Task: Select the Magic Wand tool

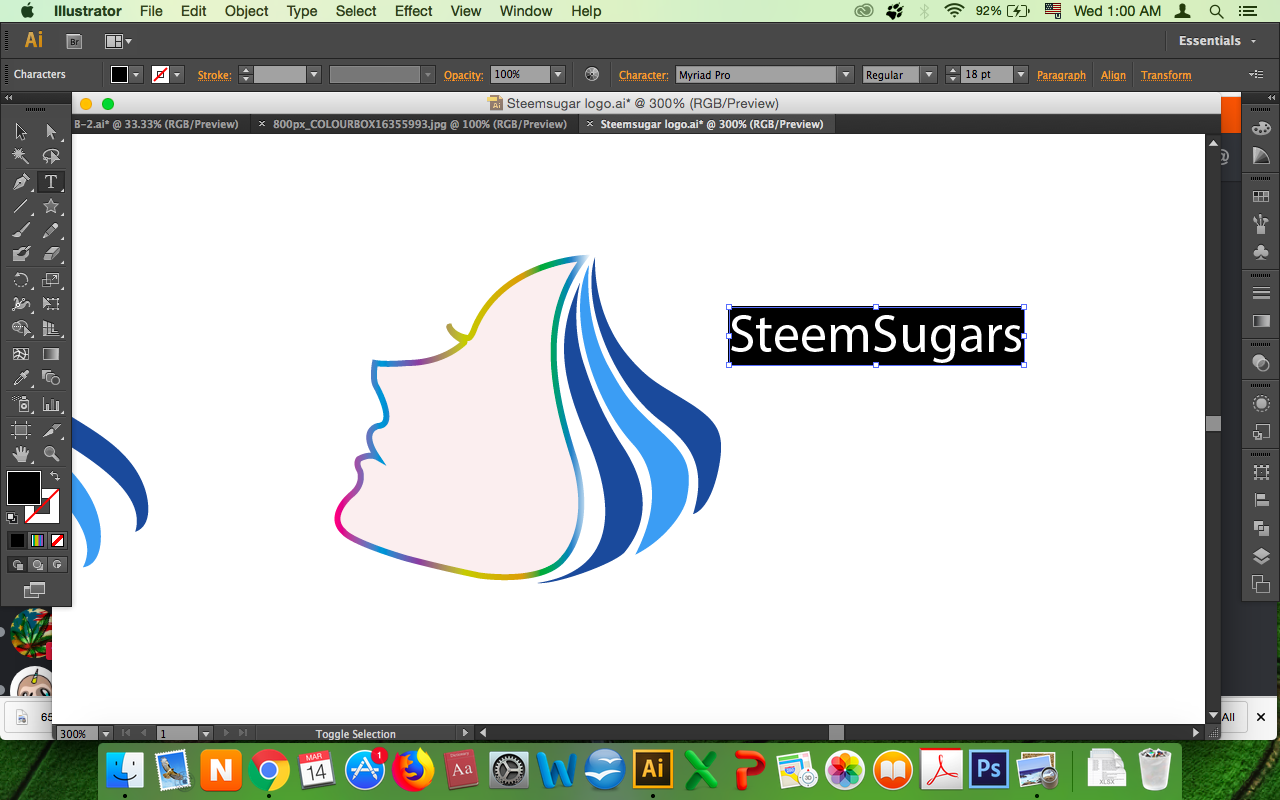Action: (21, 157)
